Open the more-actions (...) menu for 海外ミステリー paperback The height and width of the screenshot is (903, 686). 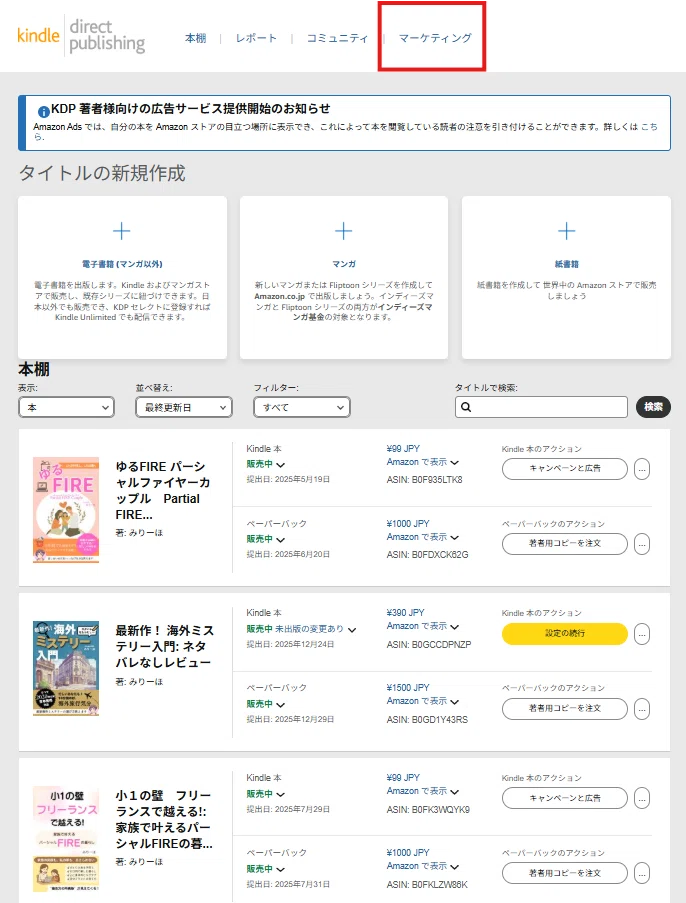tap(642, 709)
